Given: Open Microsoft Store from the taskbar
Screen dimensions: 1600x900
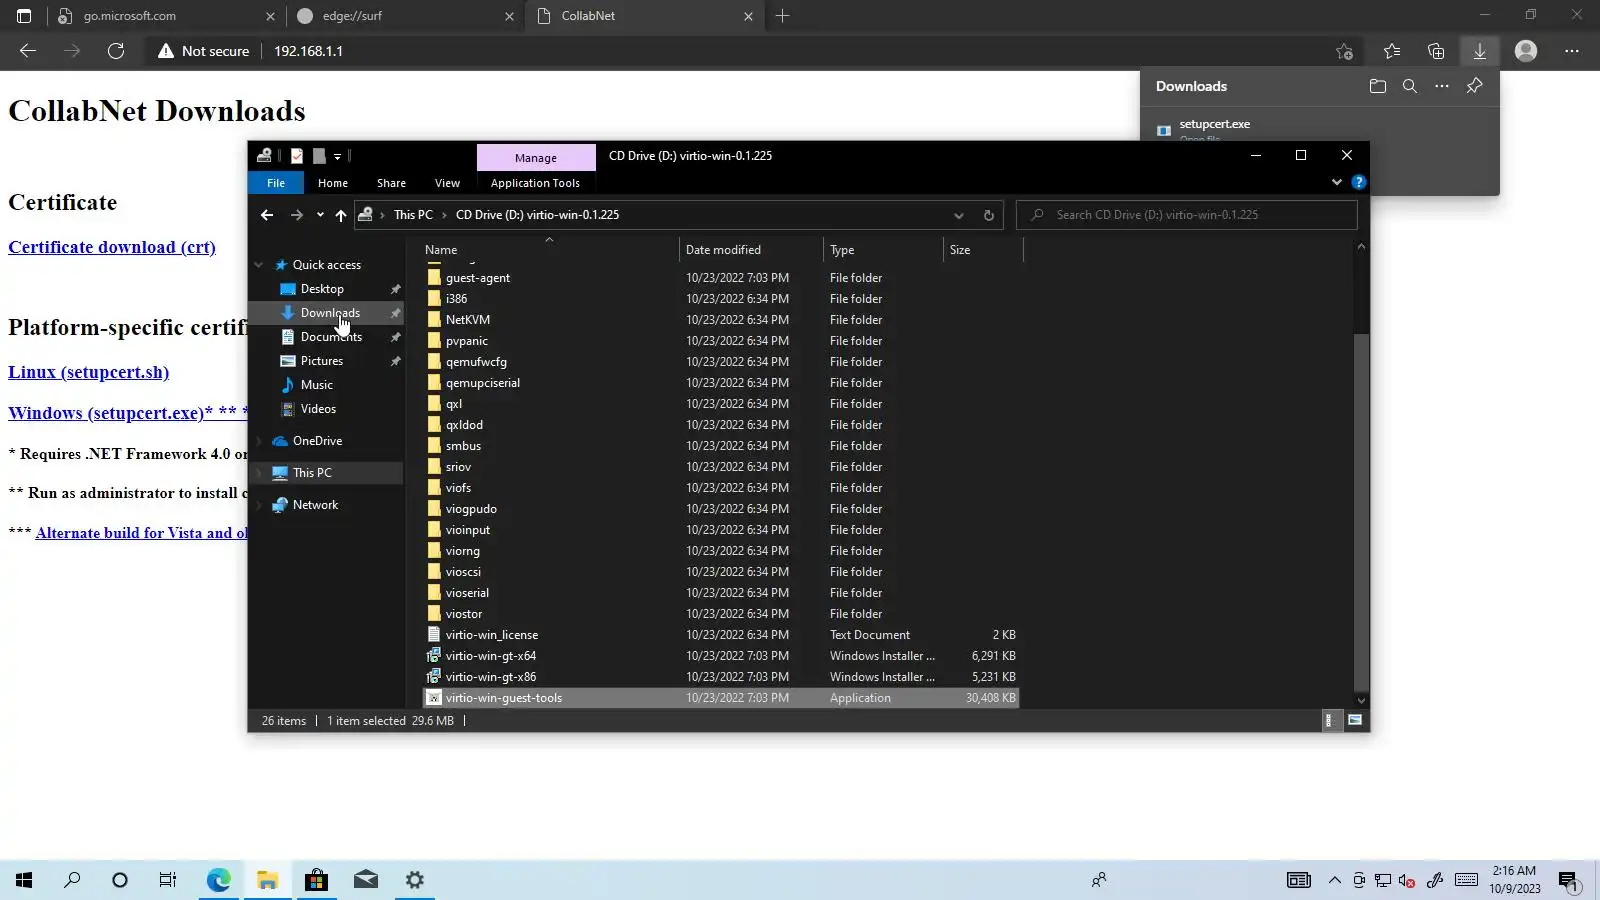Looking at the screenshot, I should [x=316, y=880].
